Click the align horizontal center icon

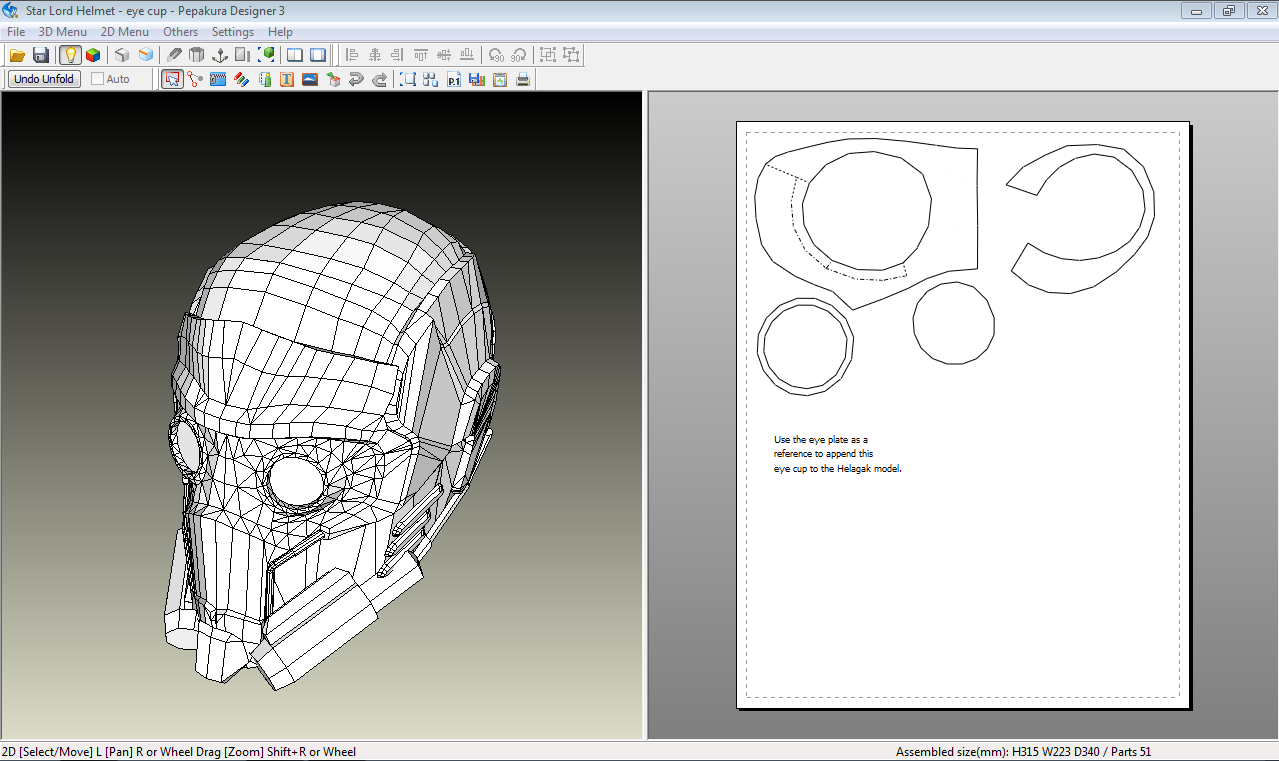point(375,55)
